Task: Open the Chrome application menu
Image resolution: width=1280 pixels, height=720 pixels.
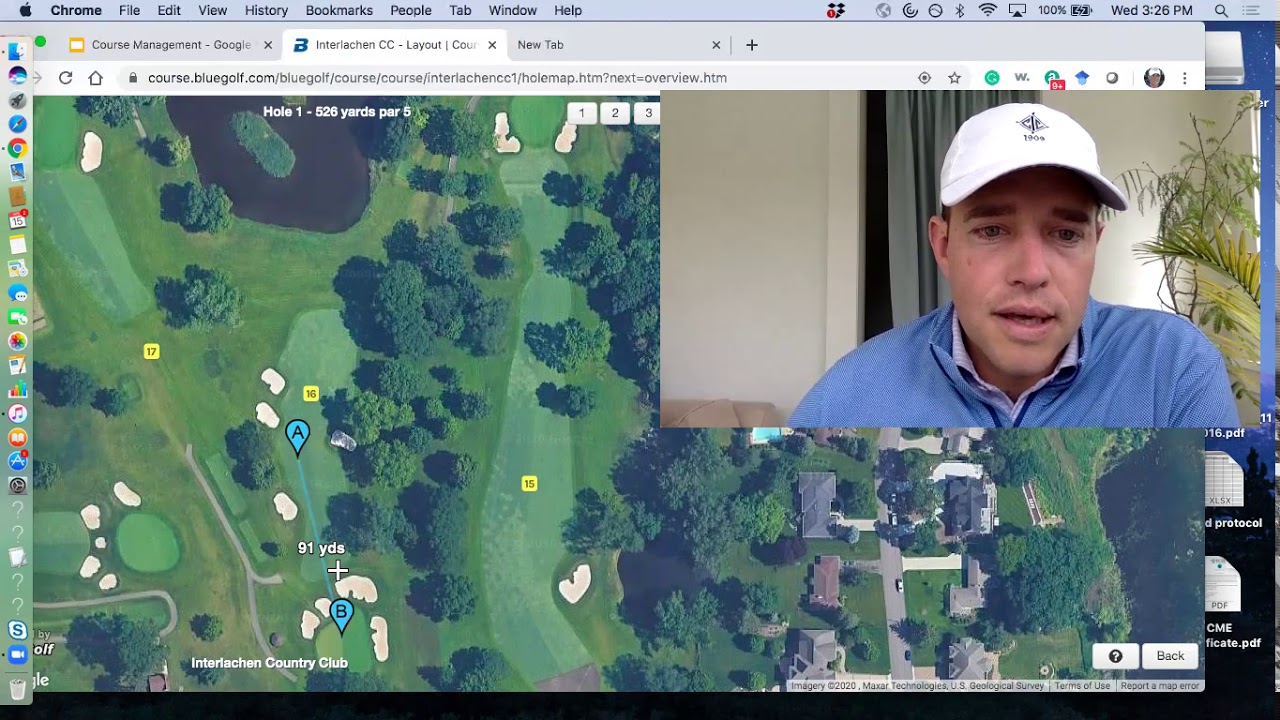Action: pyautogui.click(x=76, y=11)
